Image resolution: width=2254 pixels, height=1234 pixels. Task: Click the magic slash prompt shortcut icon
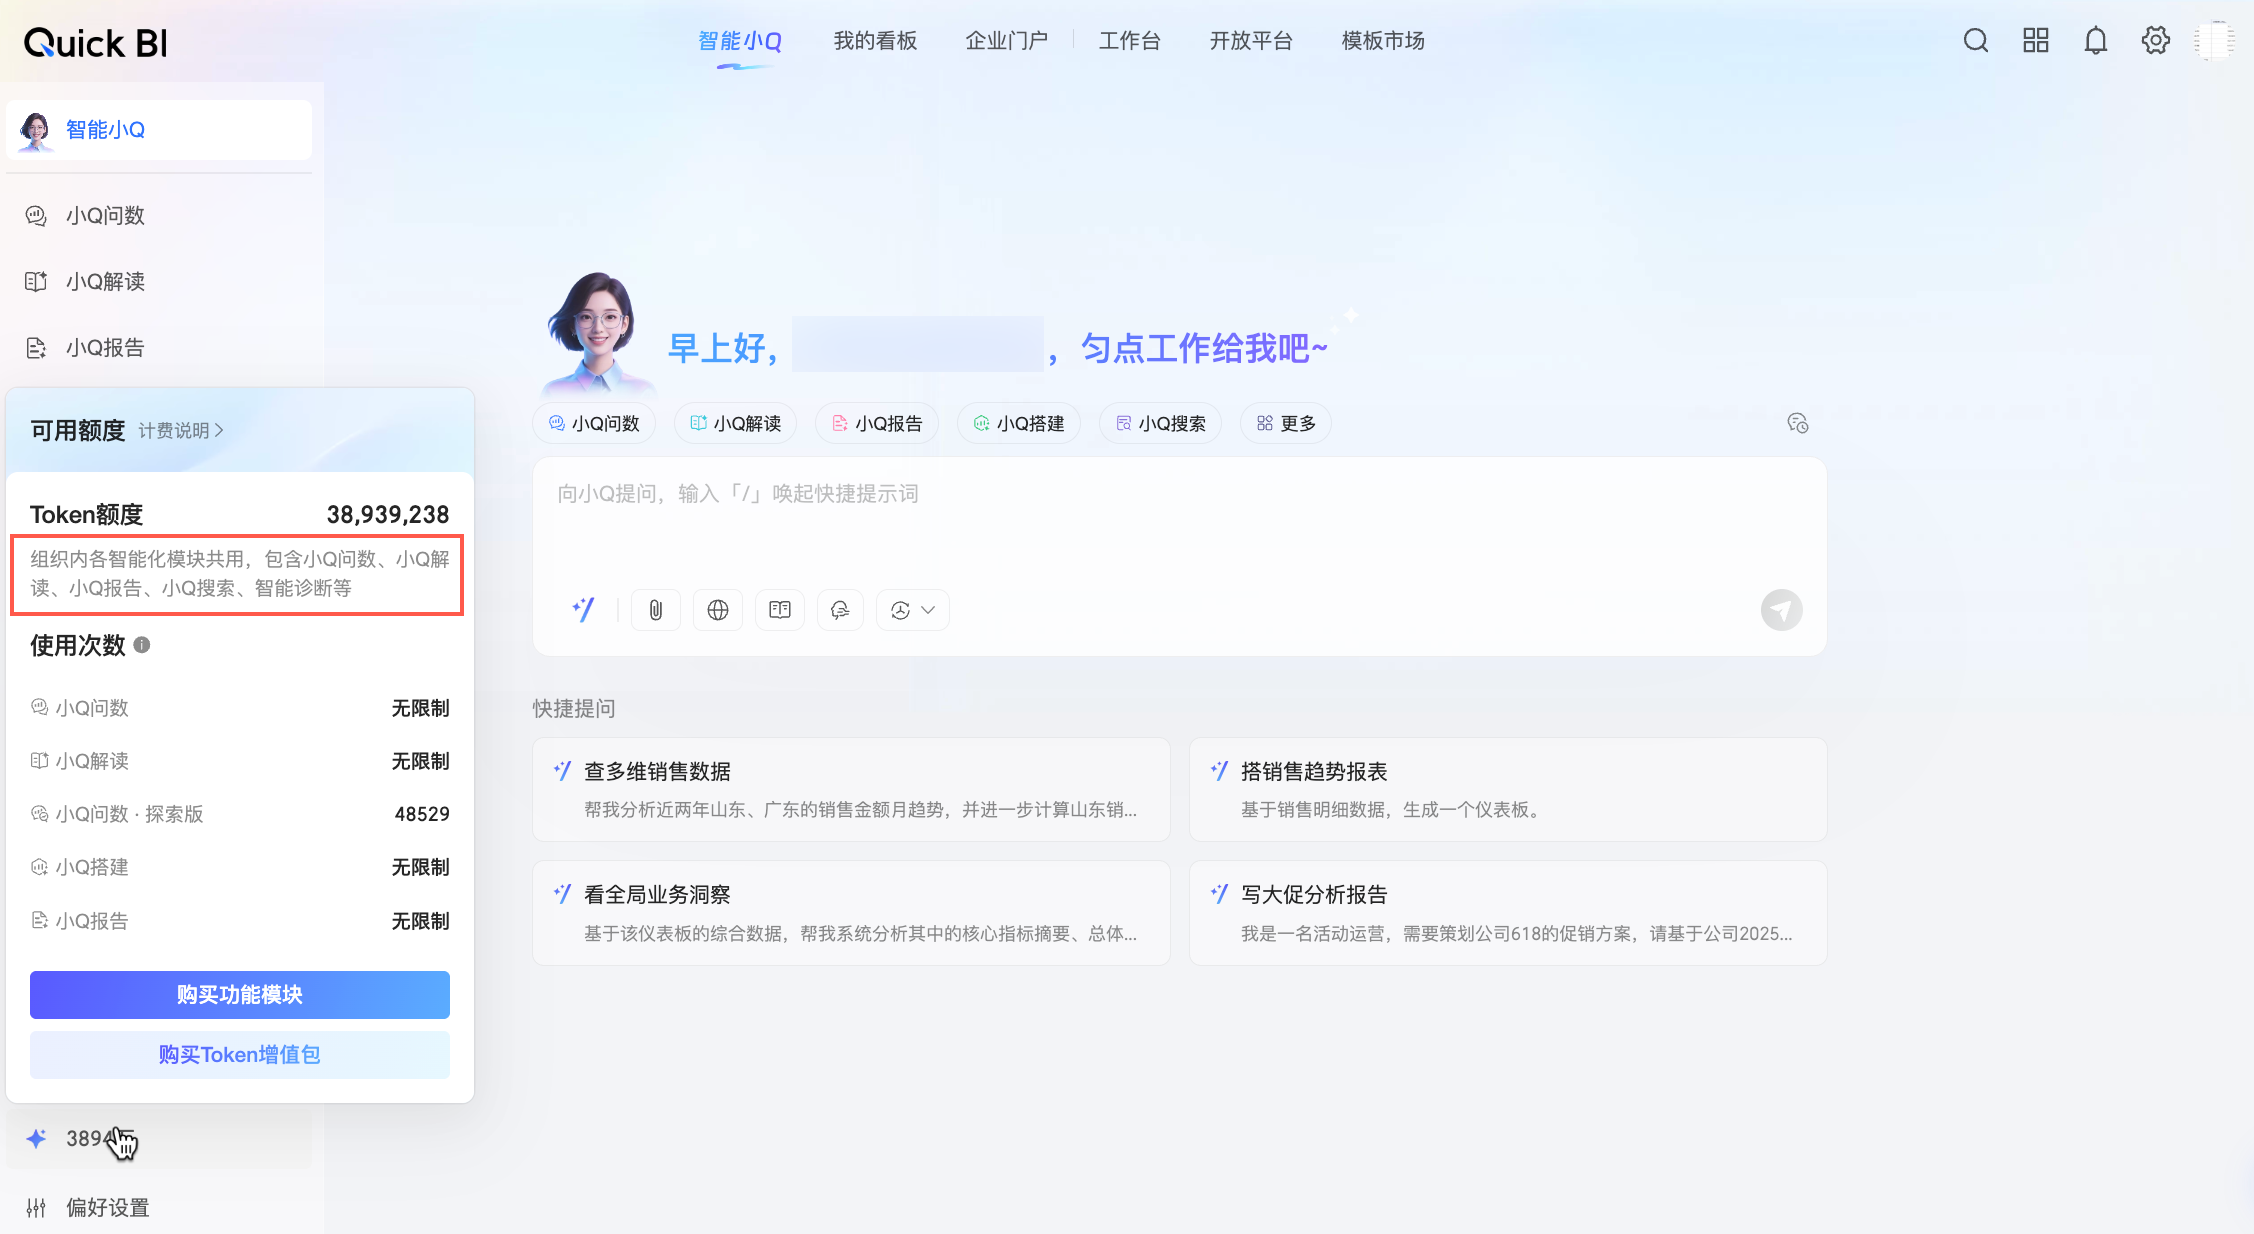pyautogui.click(x=584, y=610)
